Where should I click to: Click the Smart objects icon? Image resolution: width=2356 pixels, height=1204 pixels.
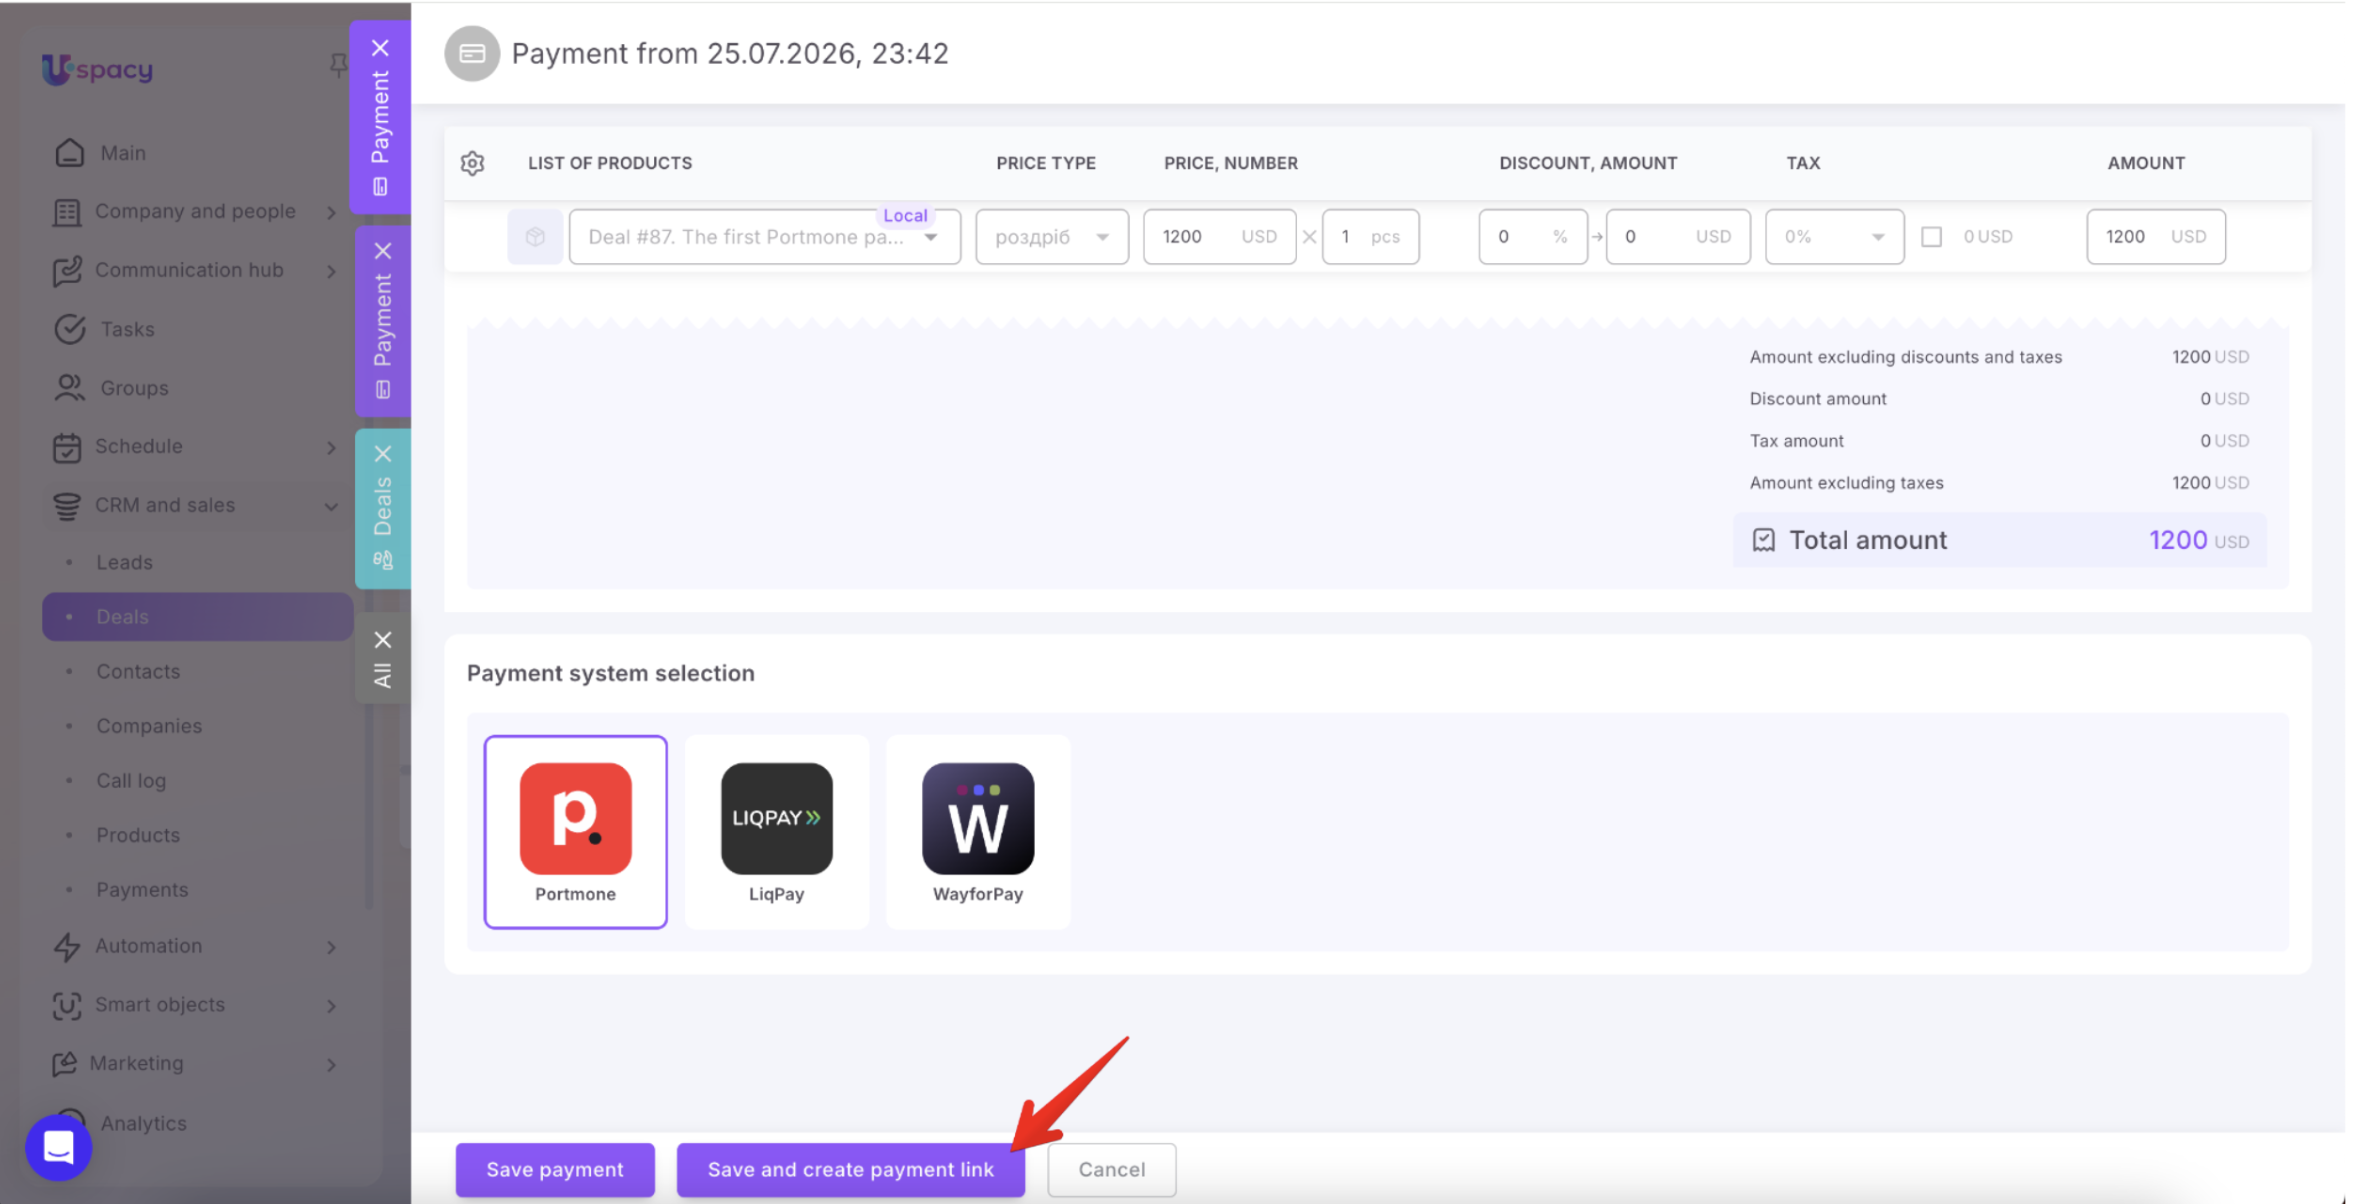coord(67,1005)
